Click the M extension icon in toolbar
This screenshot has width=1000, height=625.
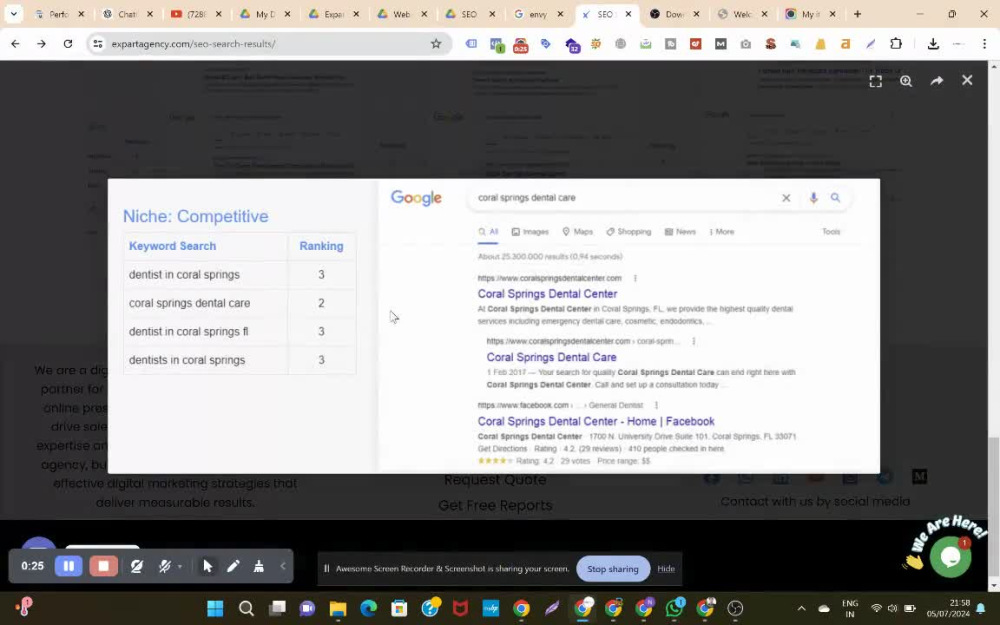click(720, 44)
